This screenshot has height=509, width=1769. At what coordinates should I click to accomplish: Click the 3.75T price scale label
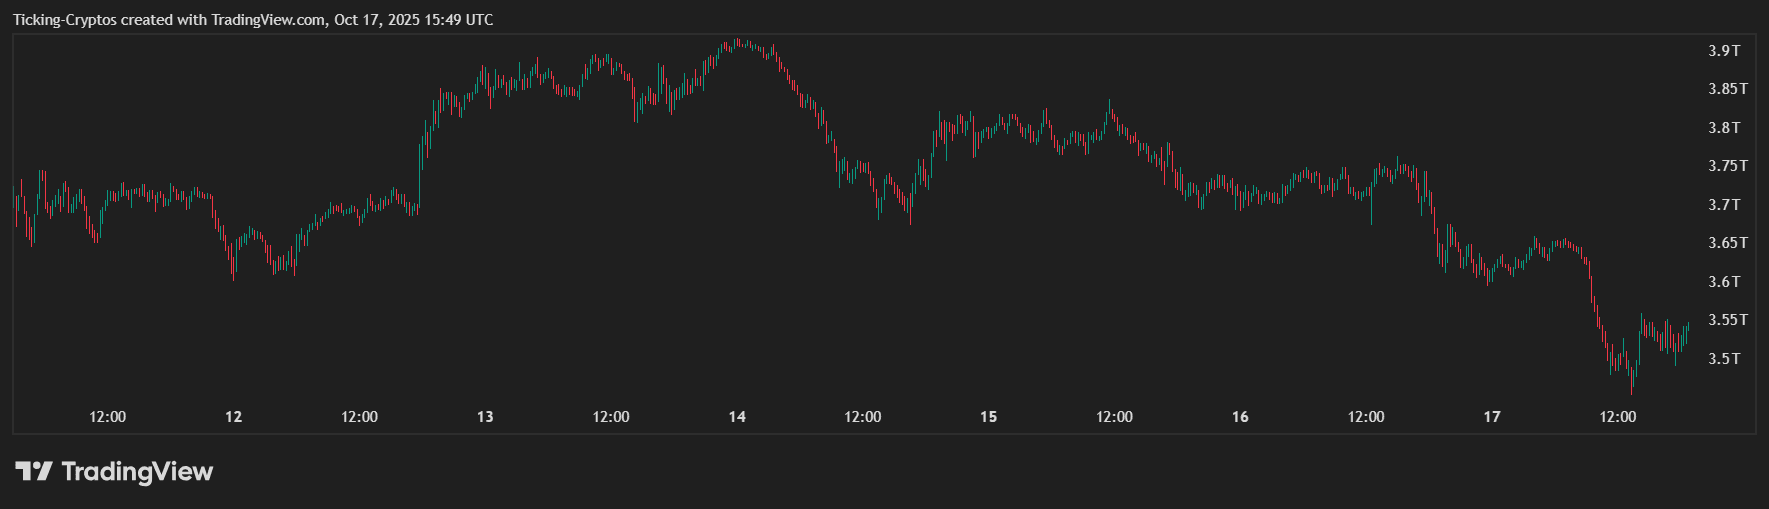(1727, 166)
